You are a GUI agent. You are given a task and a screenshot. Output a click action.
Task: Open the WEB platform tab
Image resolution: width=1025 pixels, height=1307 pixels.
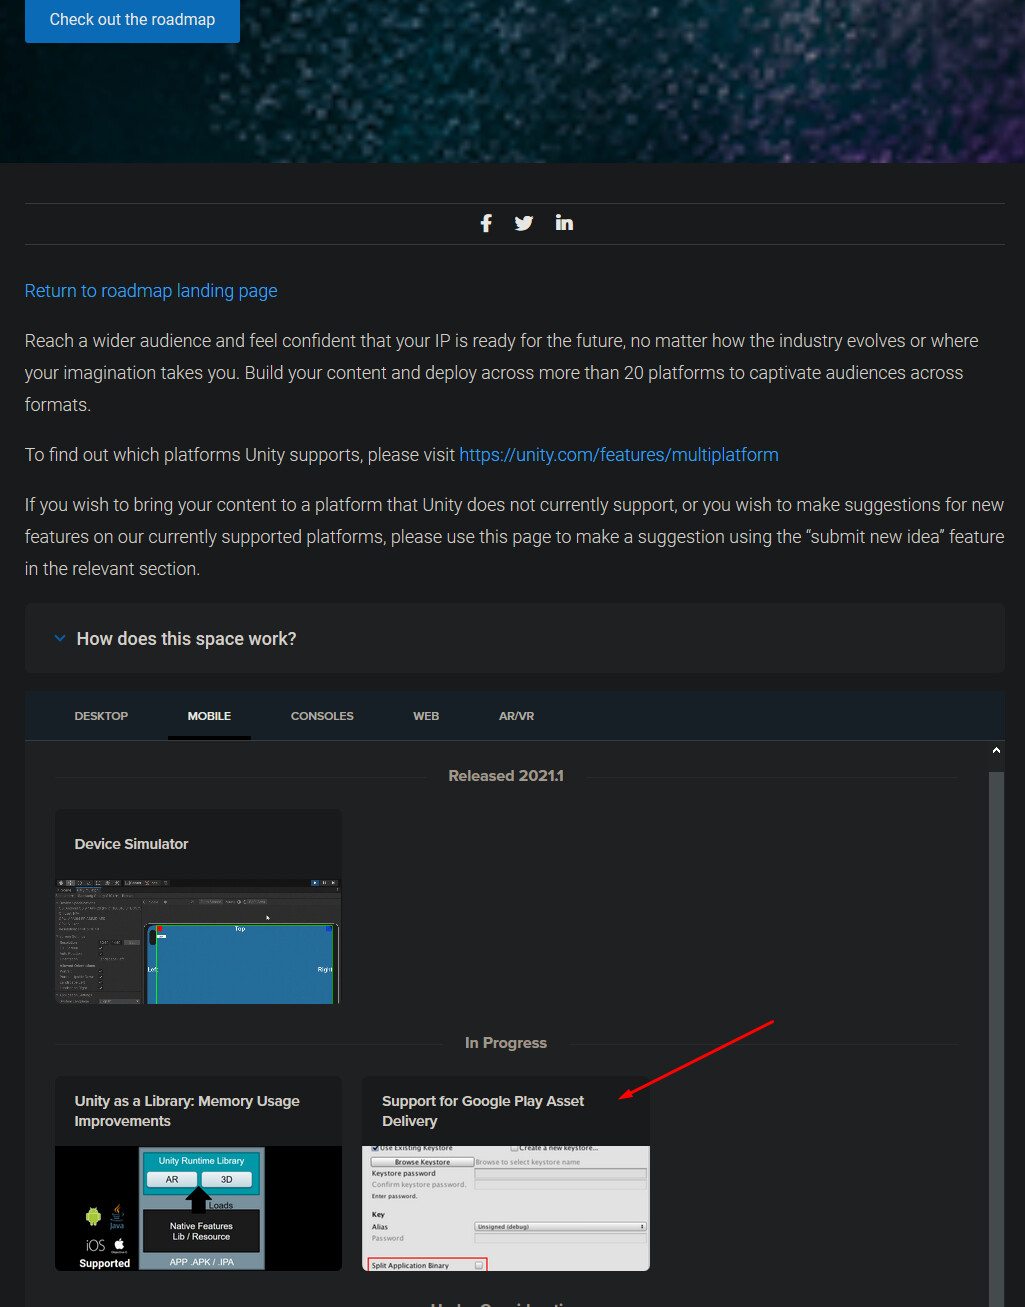pos(426,715)
